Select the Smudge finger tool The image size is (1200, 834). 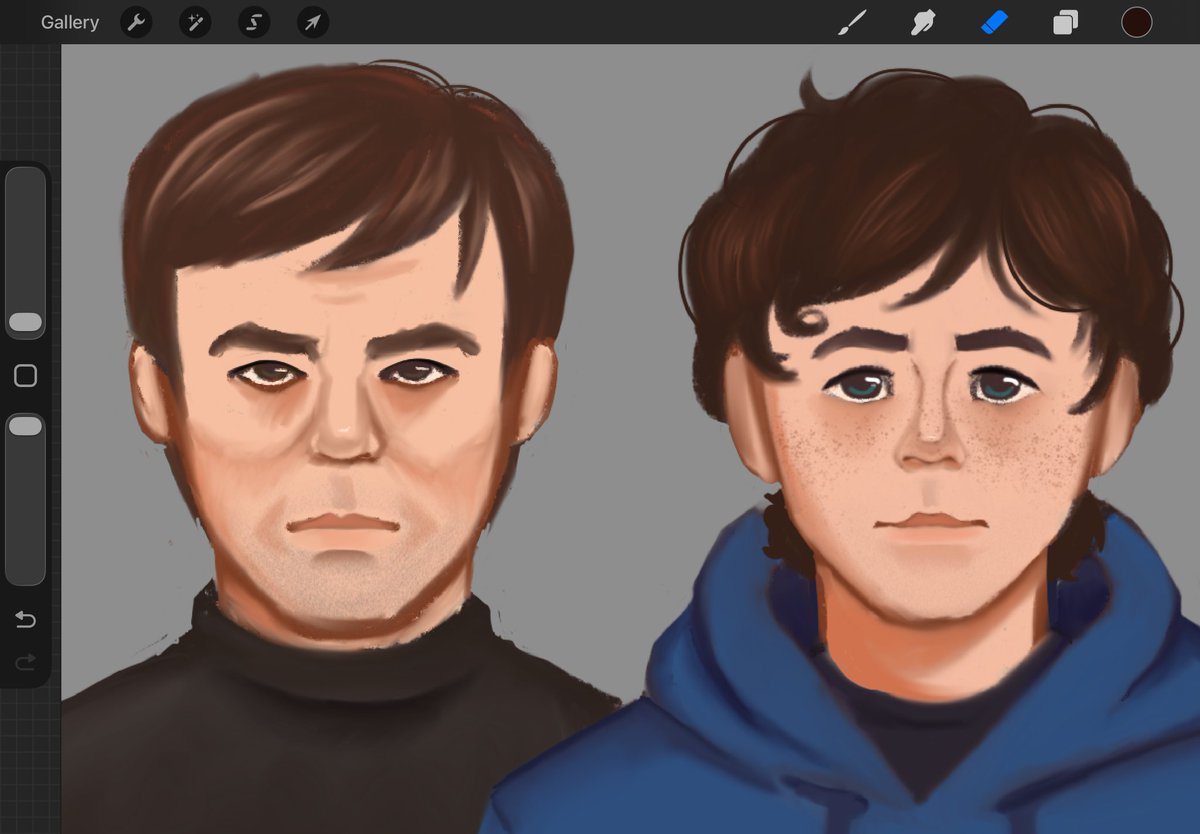coord(923,22)
